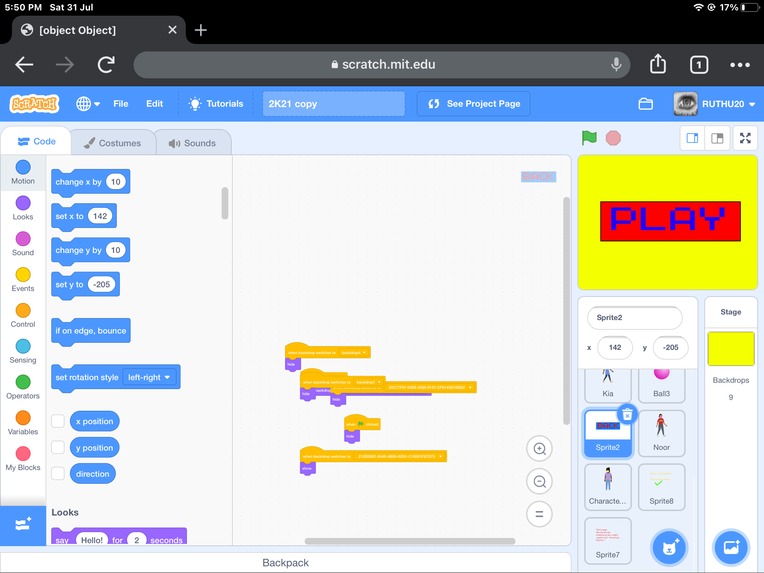Select the Kia sprite thumbnail
The width and height of the screenshot is (764, 573).
[x=608, y=385]
